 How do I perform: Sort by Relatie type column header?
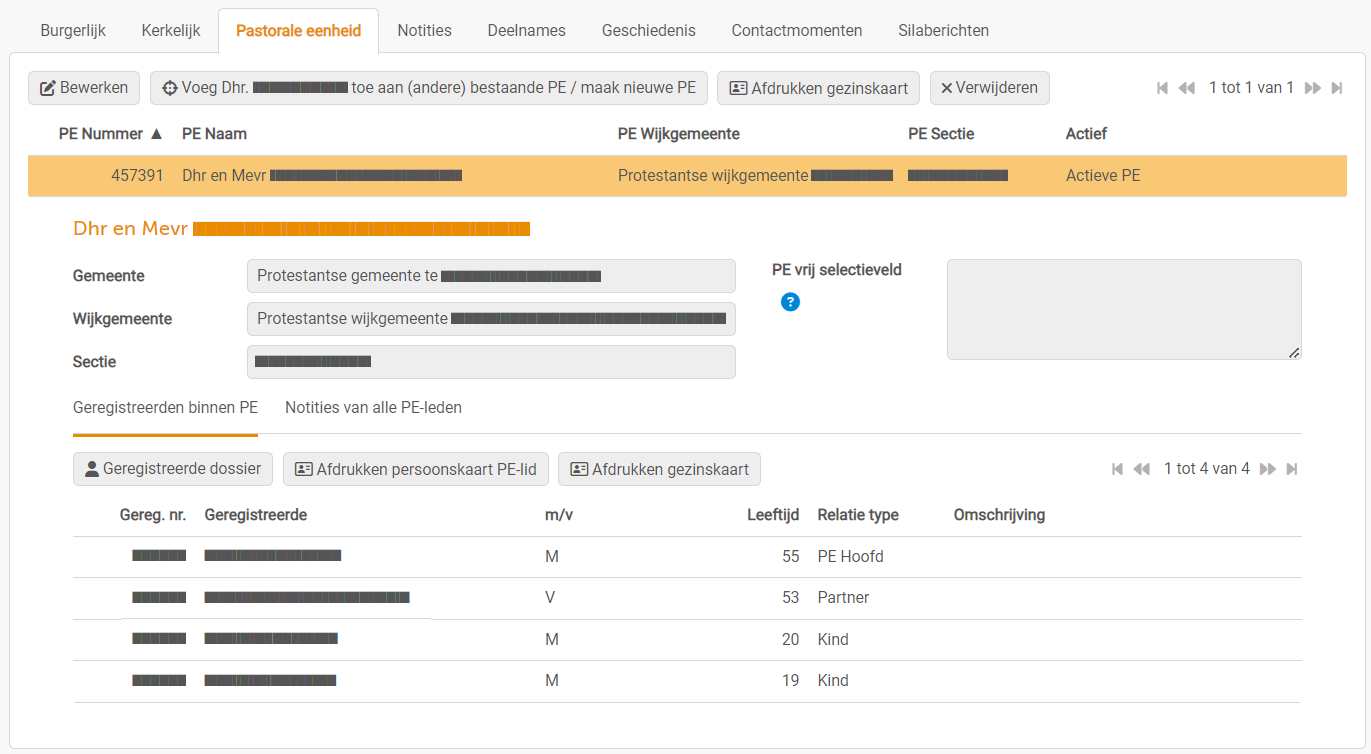pyautogui.click(x=858, y=515)
